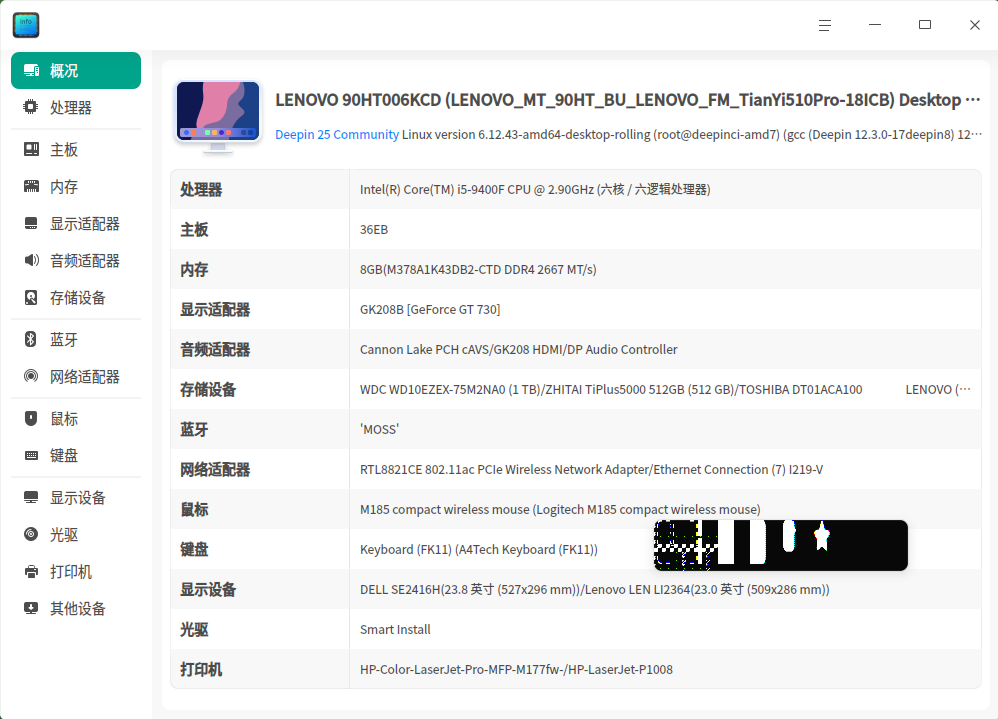Click the 存储设备 row heading in table
The height and width of the screenshot is (719, 998).
click(x=208, y=390)
